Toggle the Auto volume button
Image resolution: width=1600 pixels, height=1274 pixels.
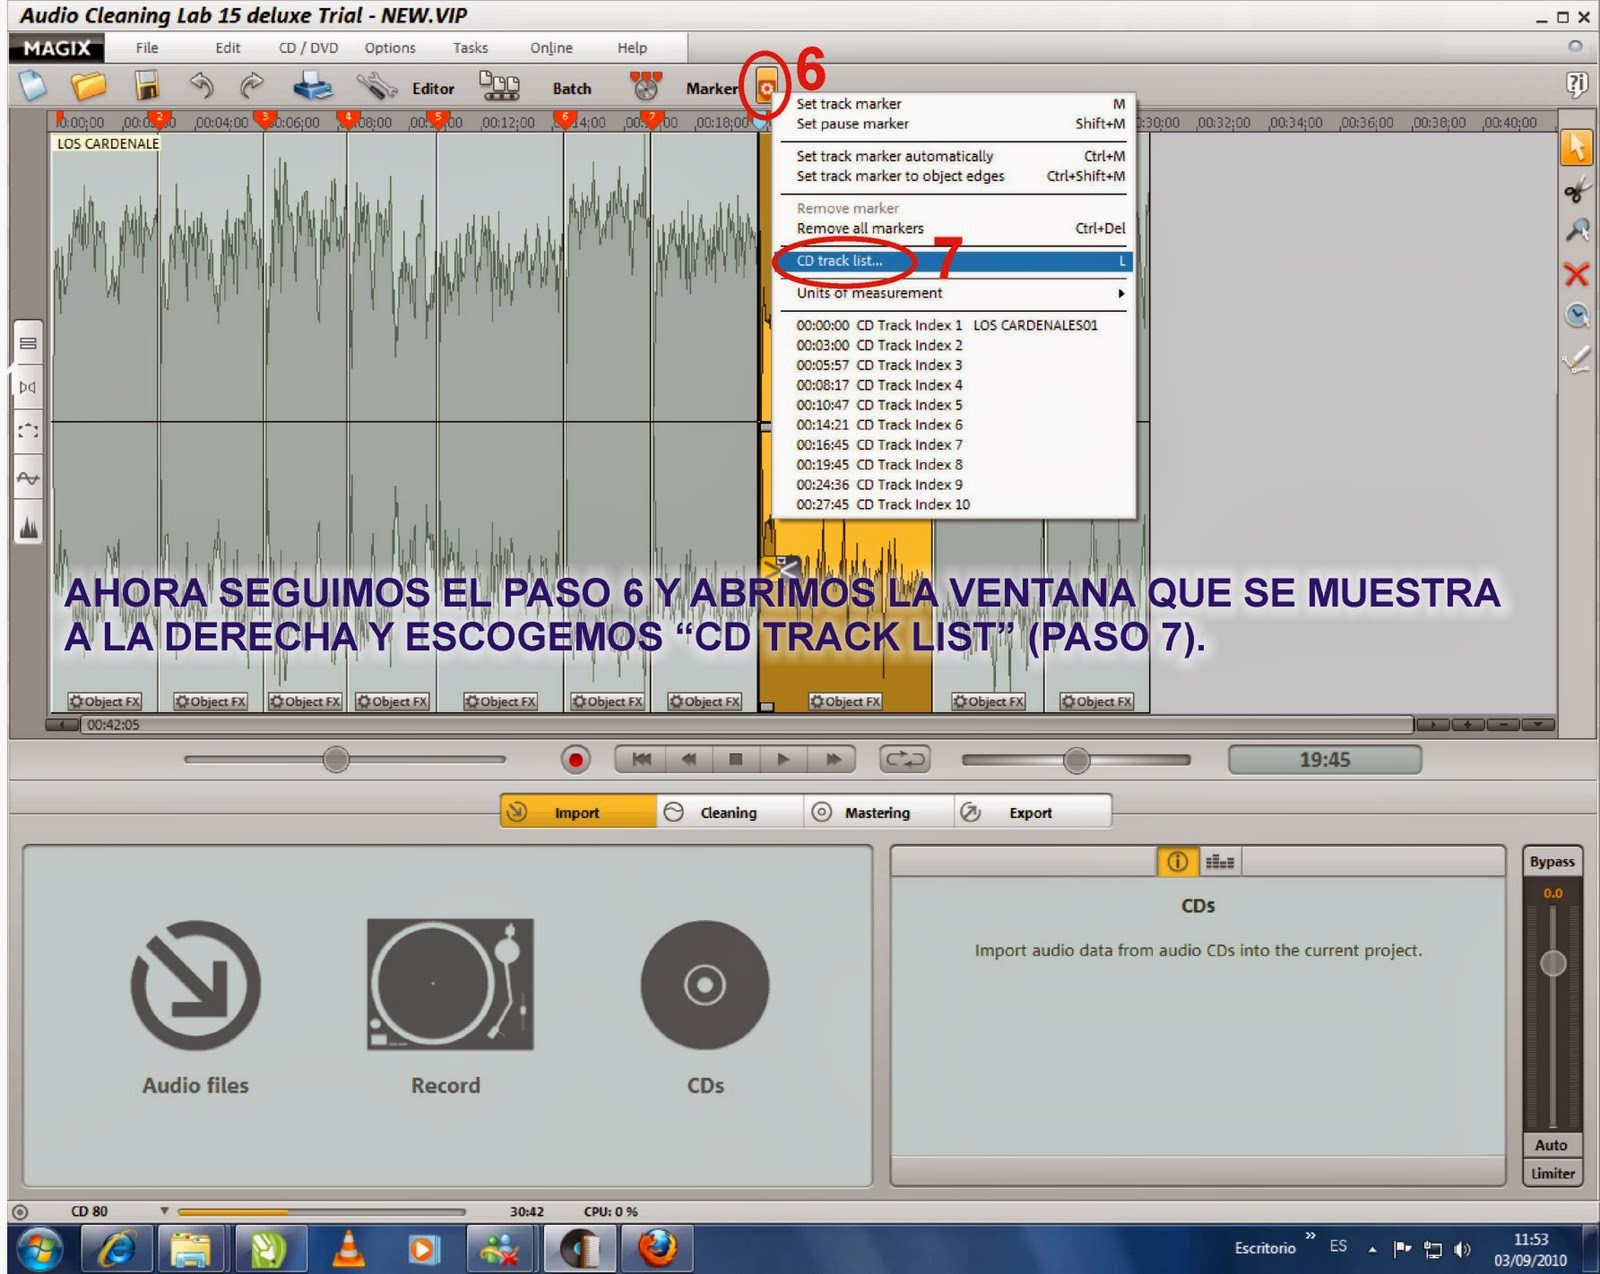click(x=1552, y=1145)
